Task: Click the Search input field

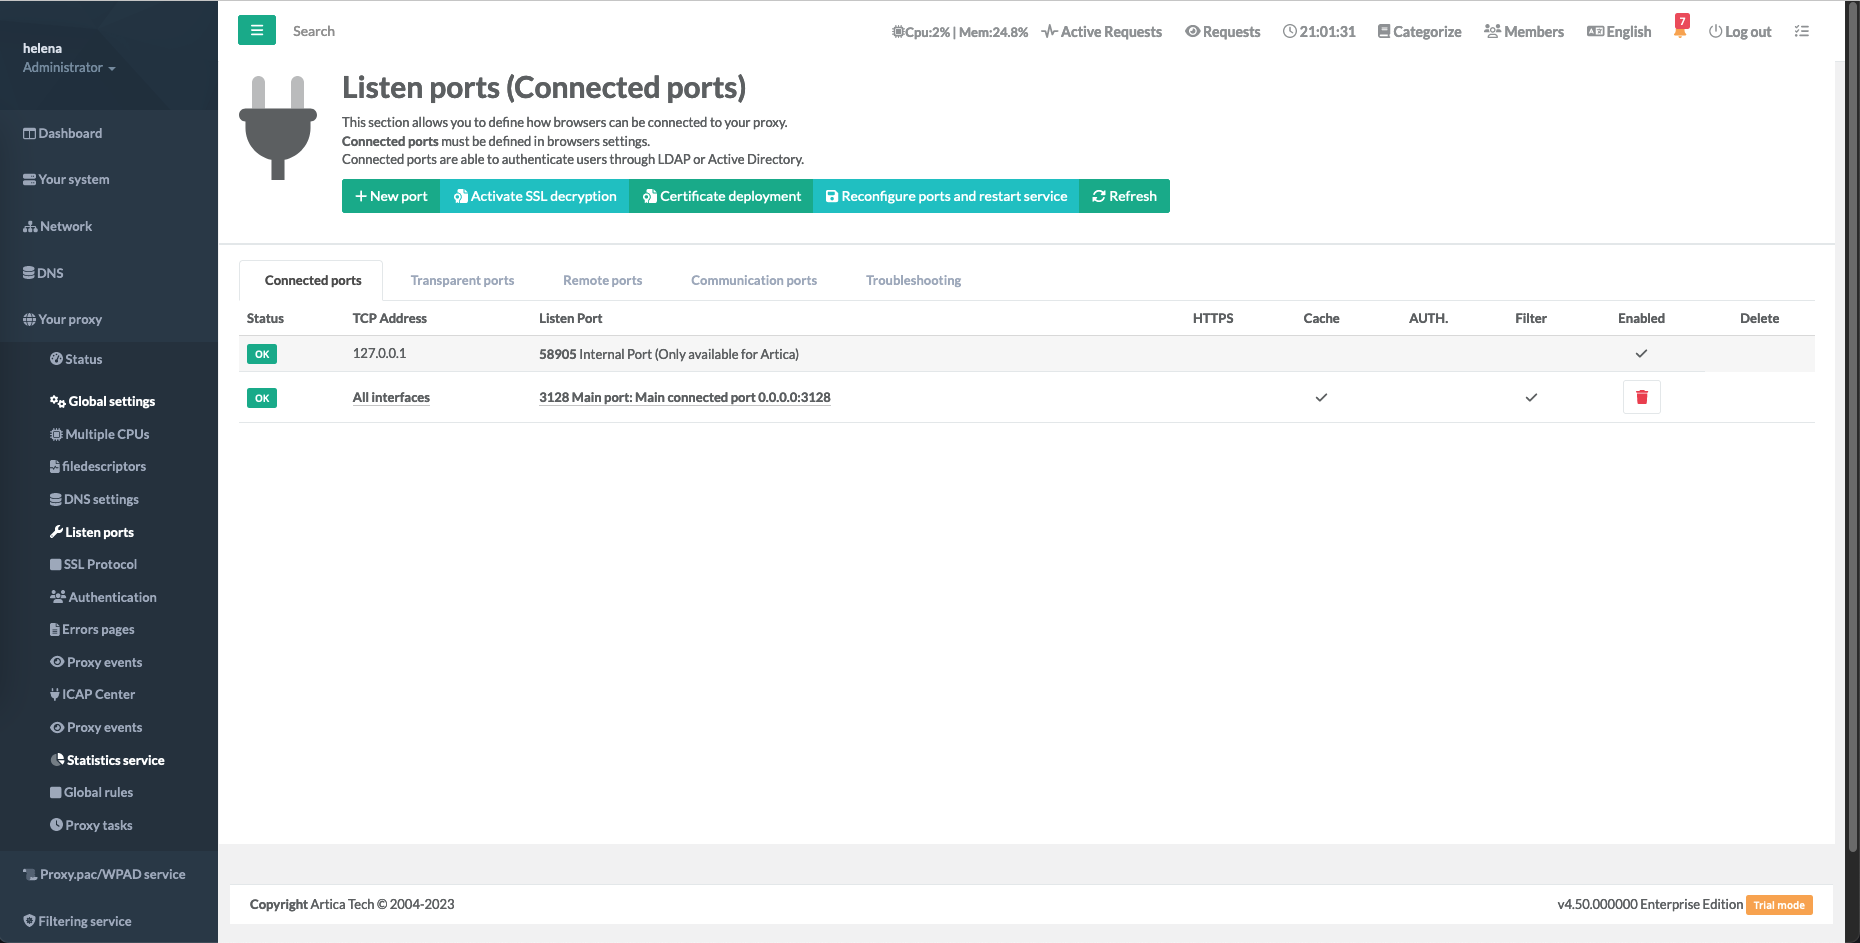Action: pos(314,32)
